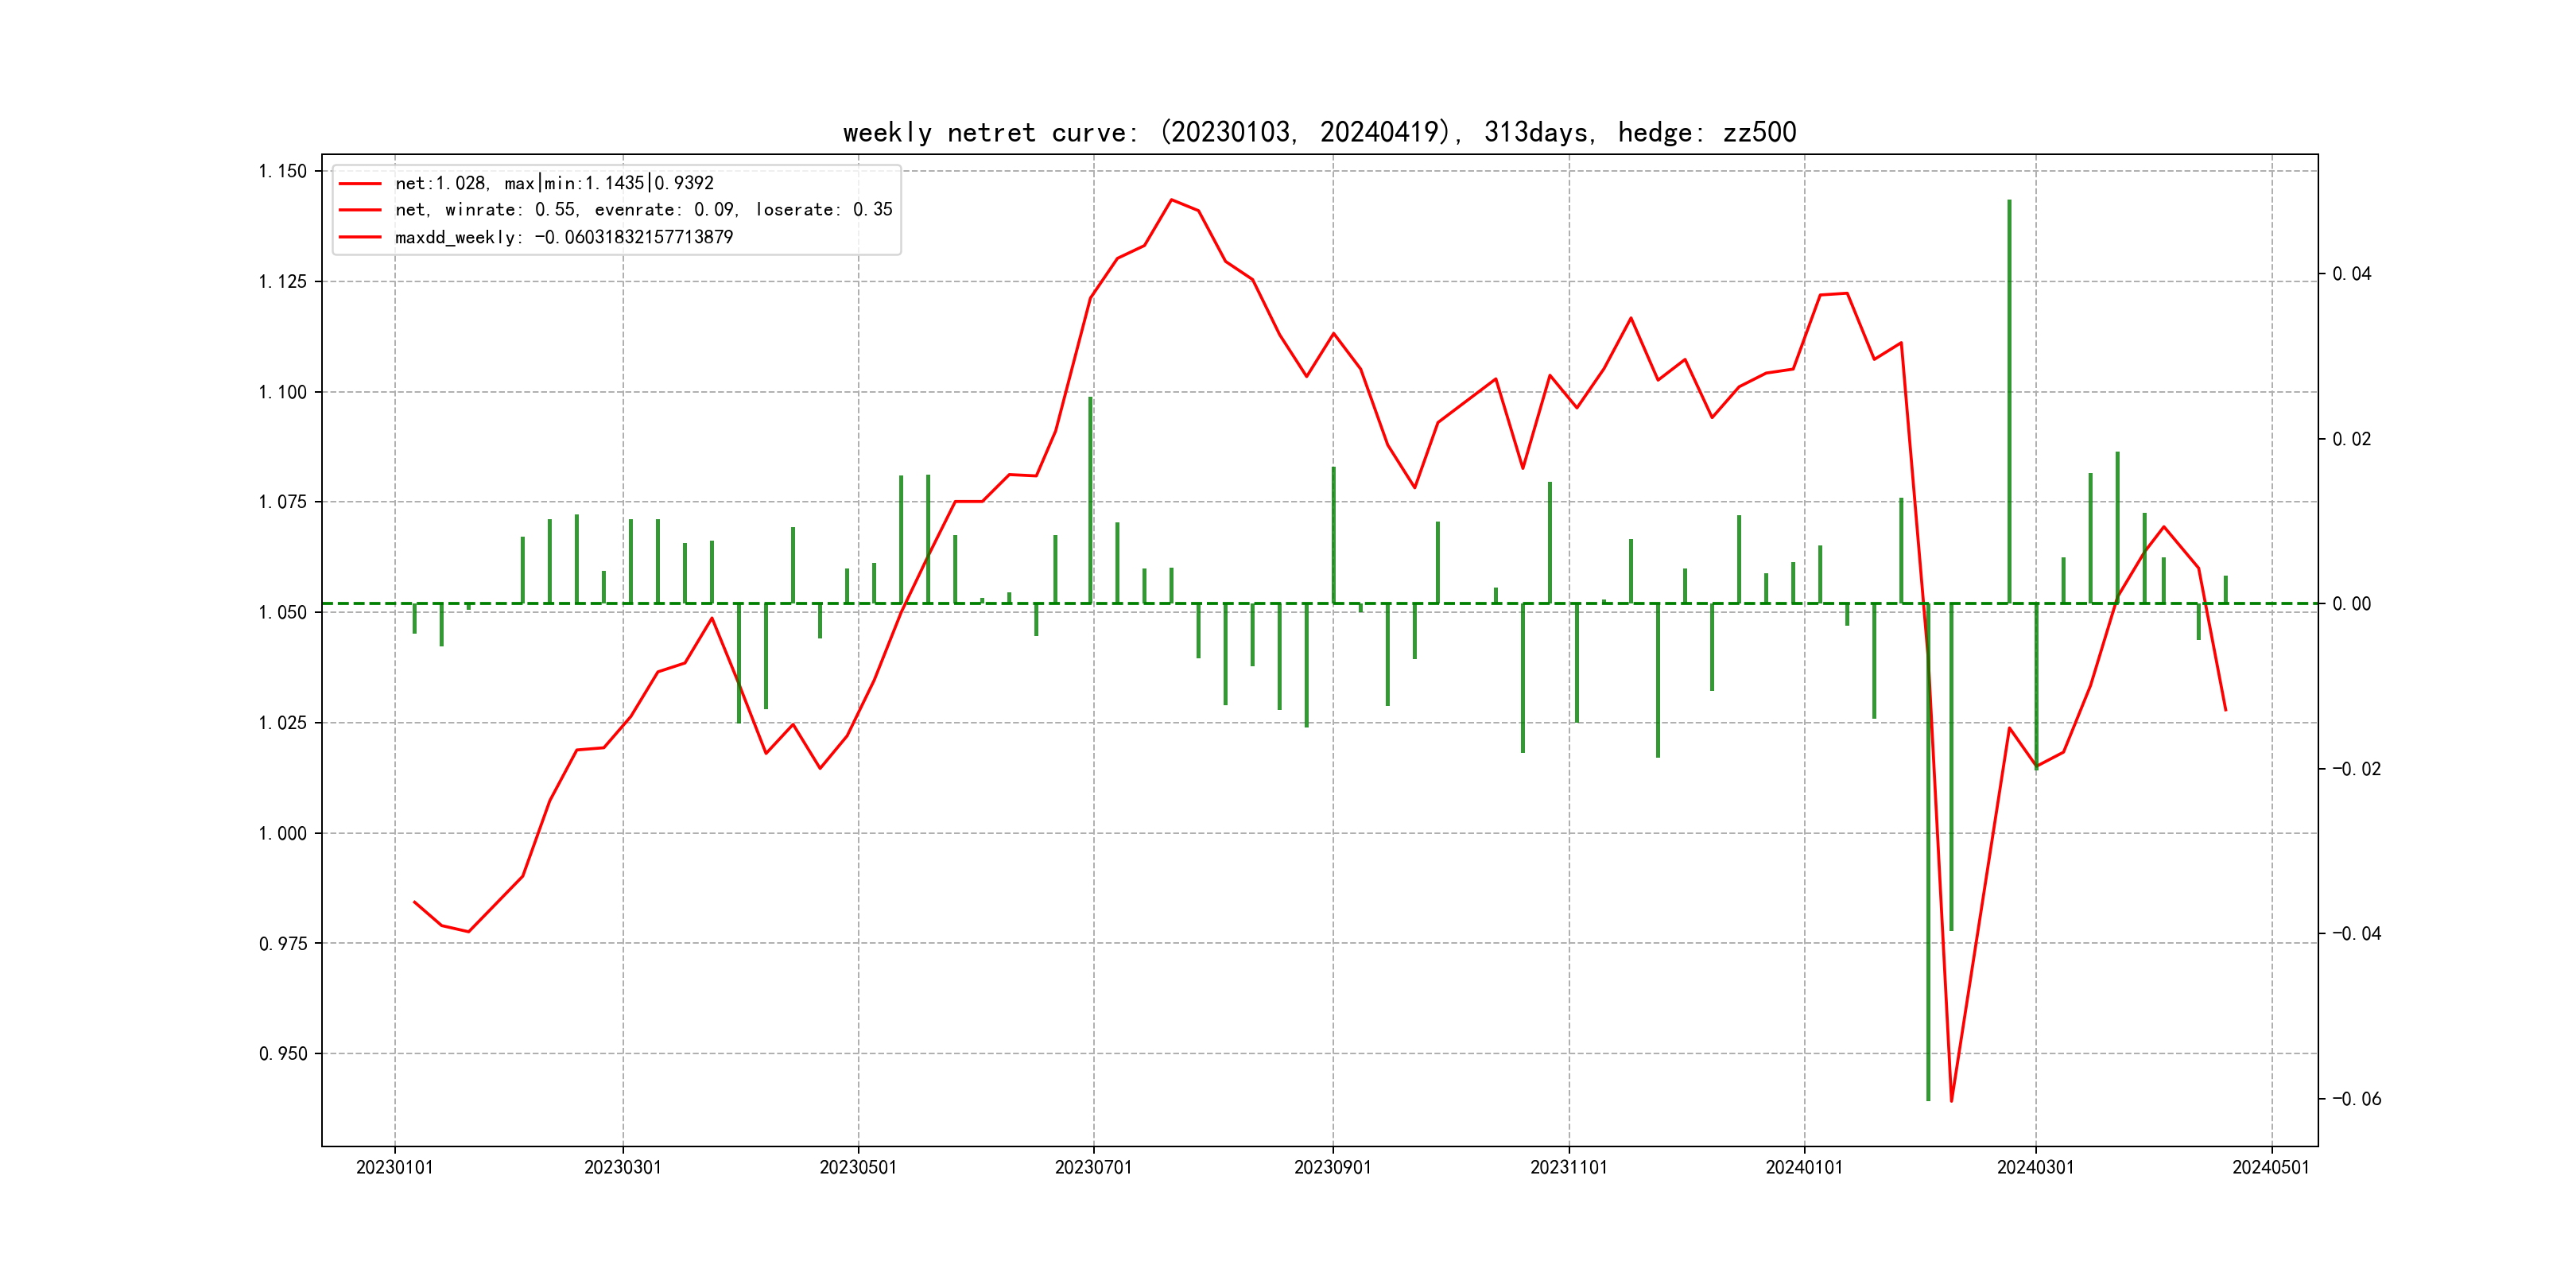Click the chart title text
2576x1288 pixels.
tap(1319, 132)
